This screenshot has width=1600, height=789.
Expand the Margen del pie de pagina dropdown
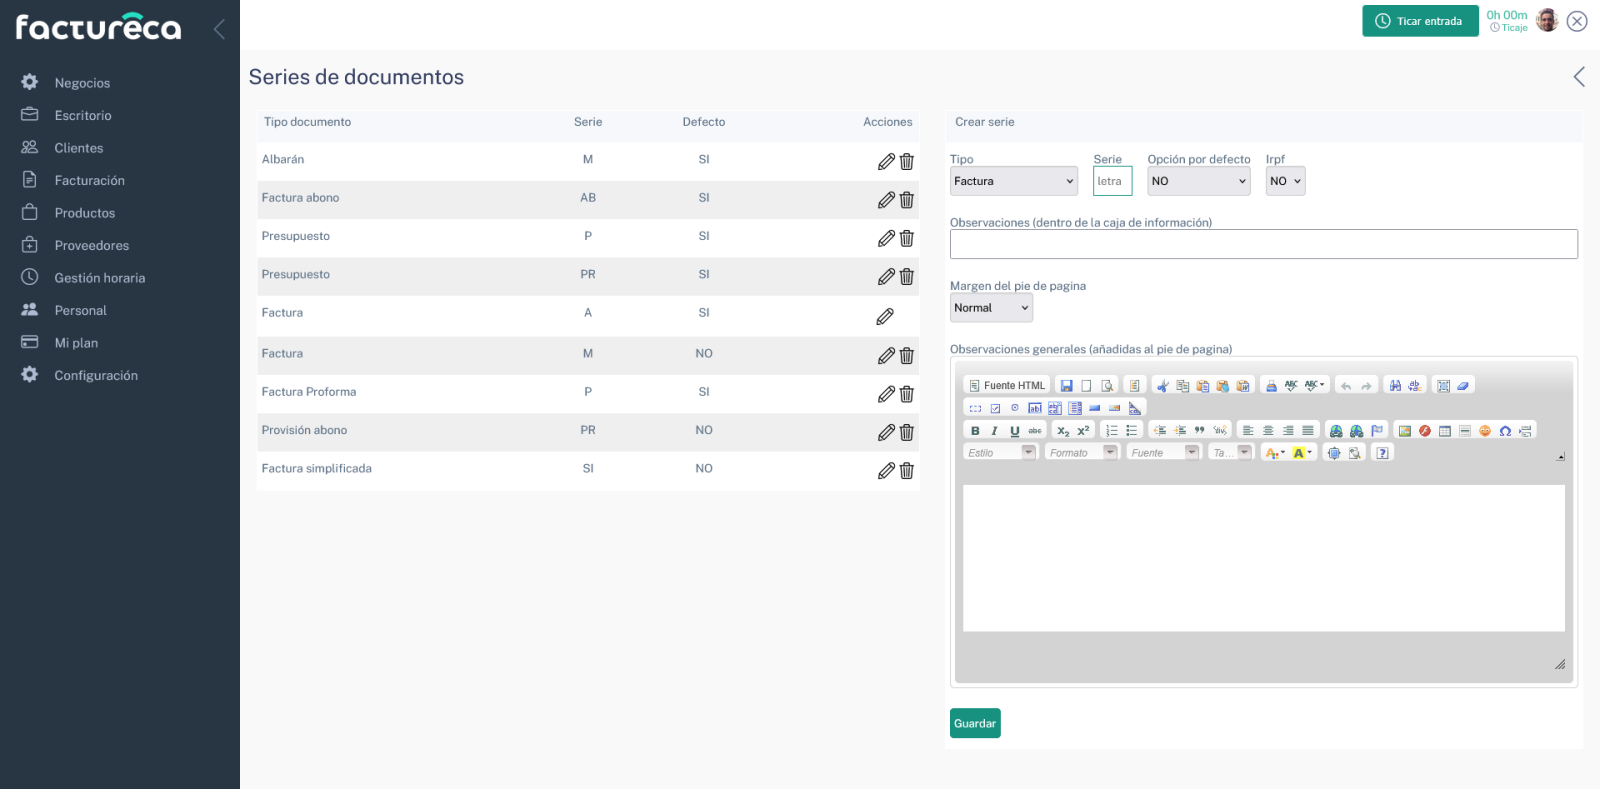coord(990,308)
